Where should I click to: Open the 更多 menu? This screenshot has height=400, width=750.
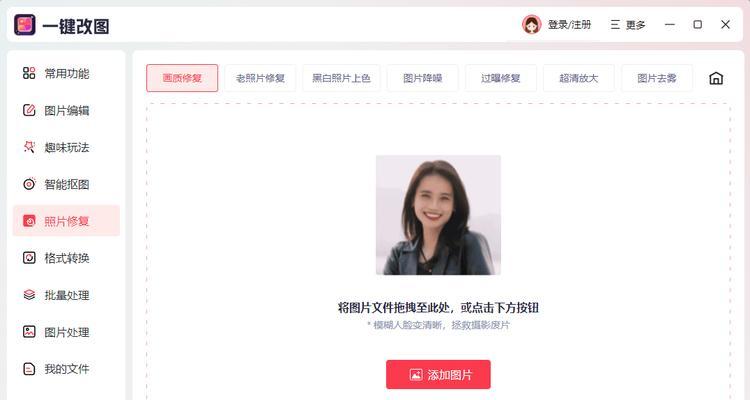click(628, 25)
